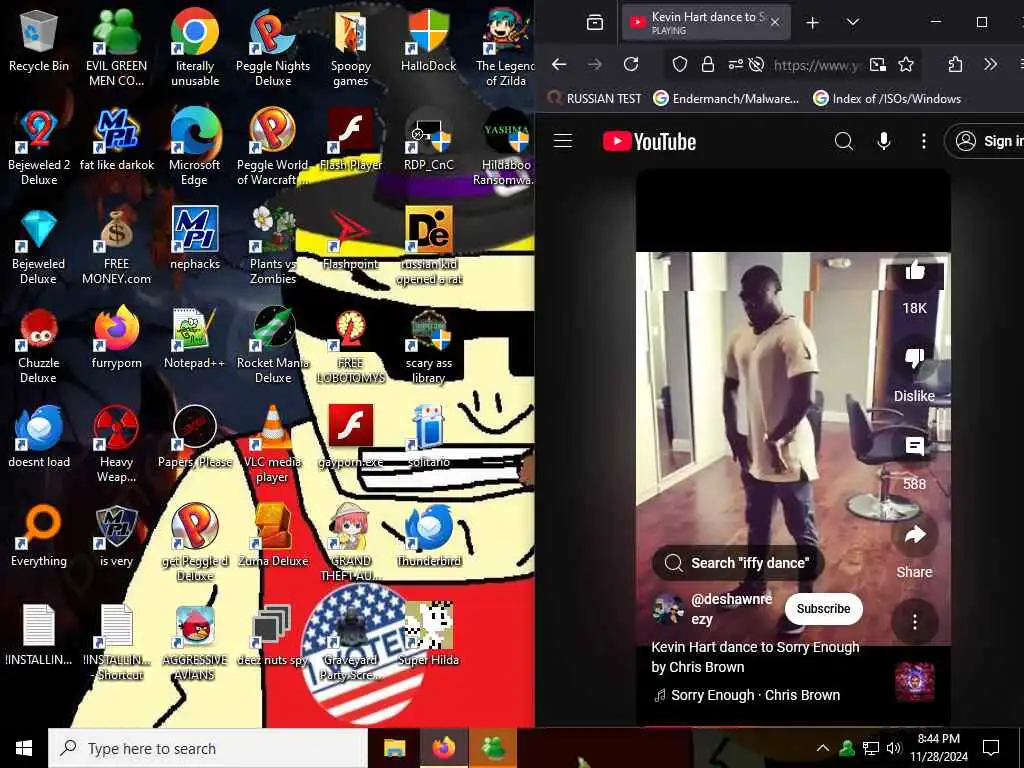Click the Dislike thumbs-down button
The height and width of the screenshot is (768, 1024).
click(x=914, y=358)
